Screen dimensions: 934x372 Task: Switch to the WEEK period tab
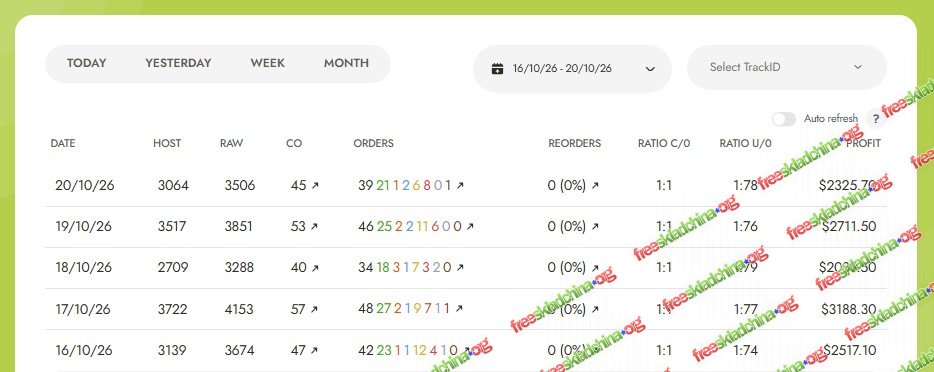tap(267, 63)
